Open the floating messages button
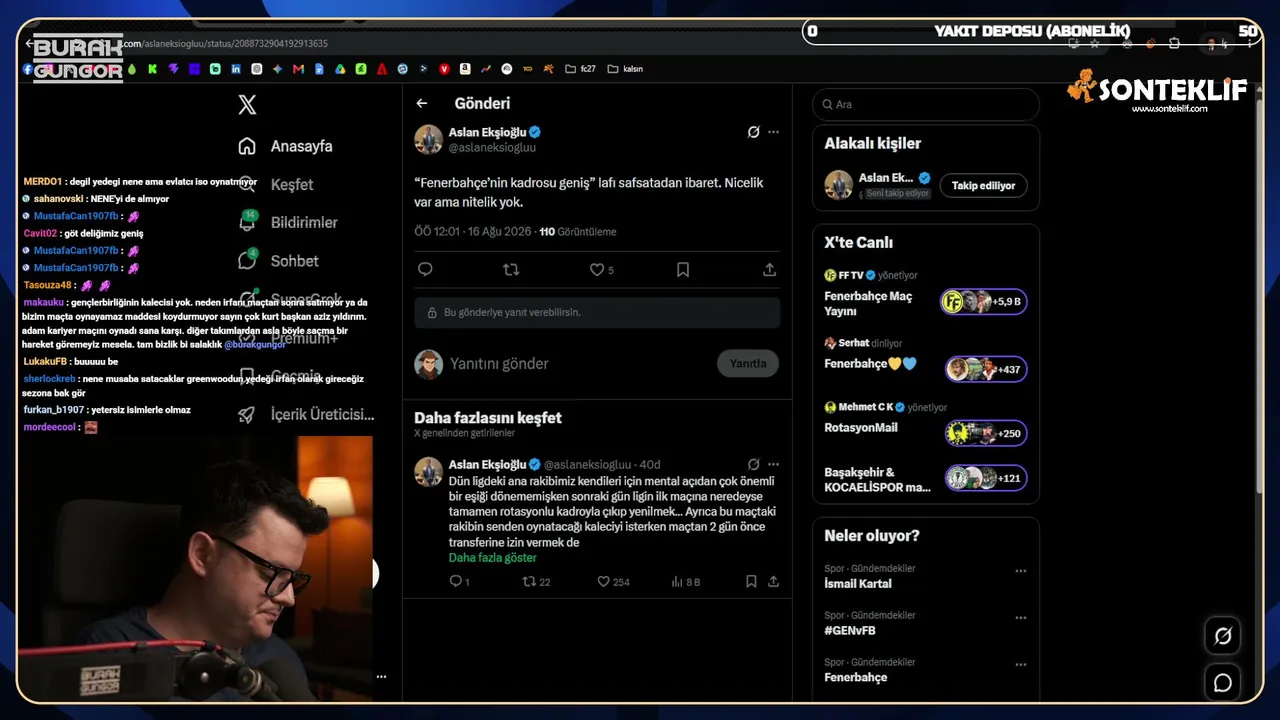 tap(1223, 683)
